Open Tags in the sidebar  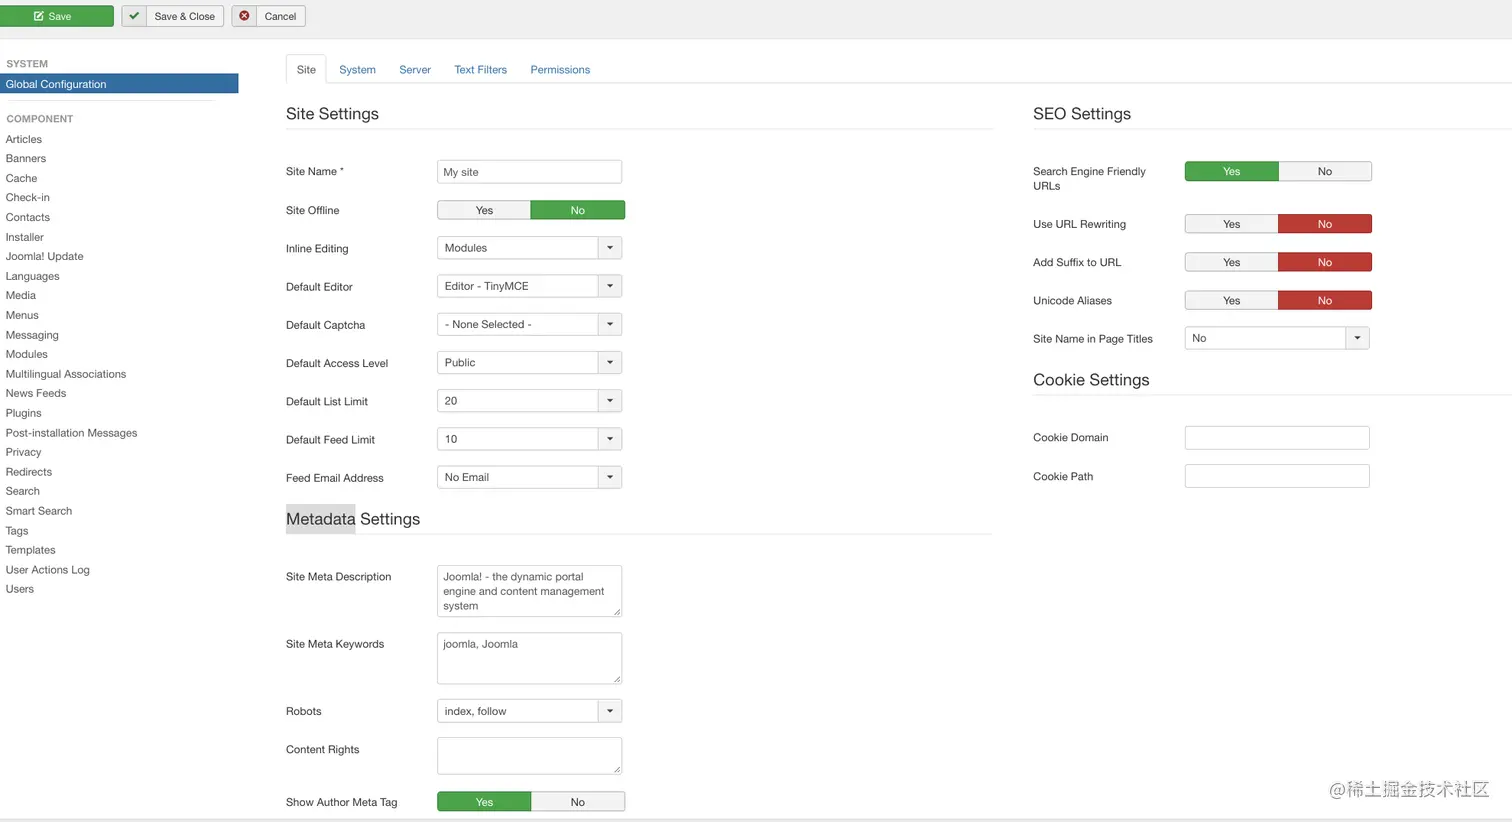click(17, 531)
